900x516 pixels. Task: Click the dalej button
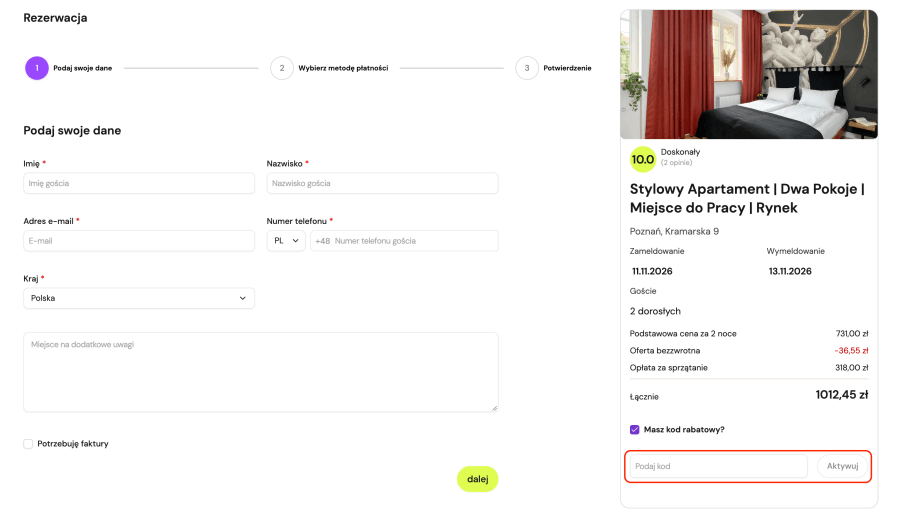click(x=478, y=479)
